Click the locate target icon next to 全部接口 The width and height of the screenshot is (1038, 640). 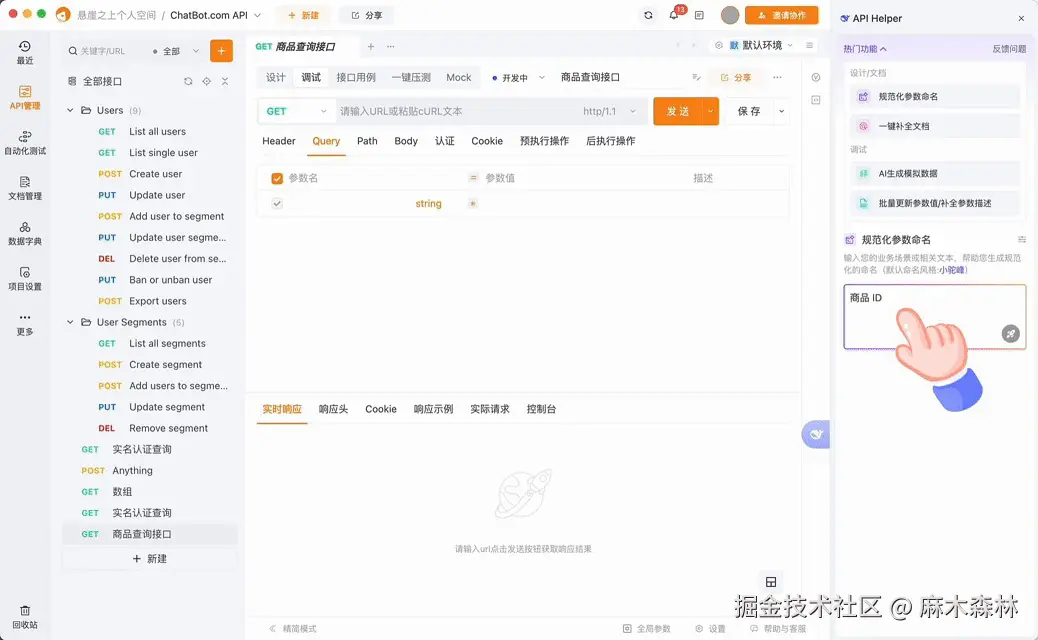click(207, 81)
